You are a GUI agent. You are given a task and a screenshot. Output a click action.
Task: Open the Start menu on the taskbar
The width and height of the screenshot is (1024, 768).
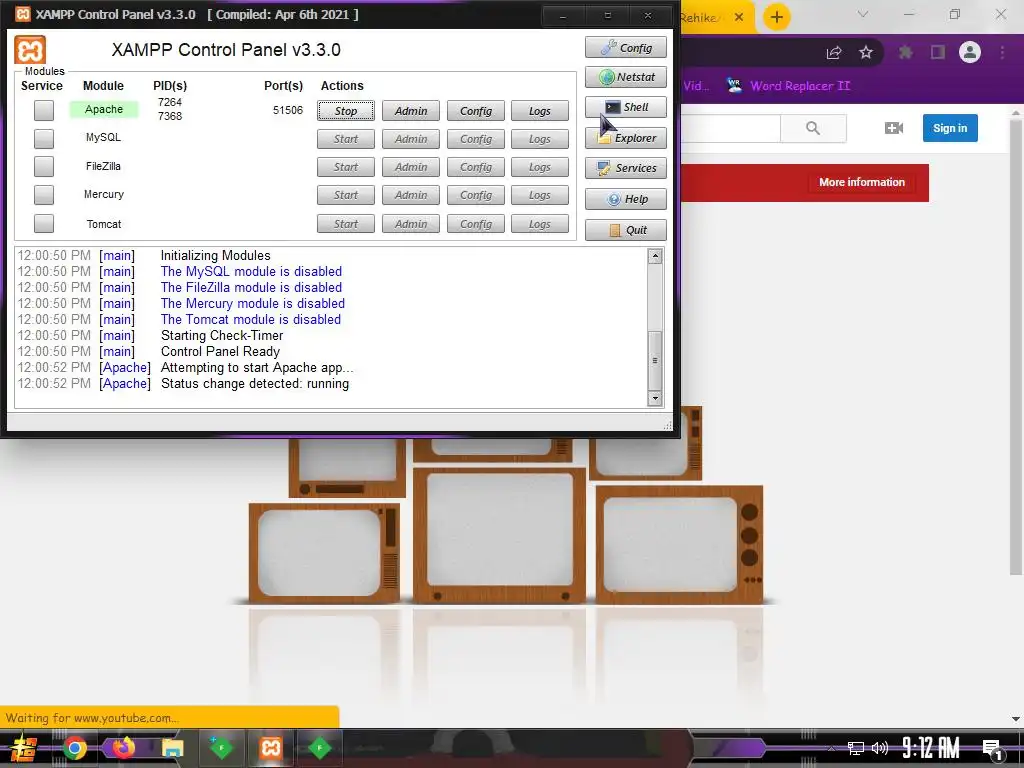point(24,748)
